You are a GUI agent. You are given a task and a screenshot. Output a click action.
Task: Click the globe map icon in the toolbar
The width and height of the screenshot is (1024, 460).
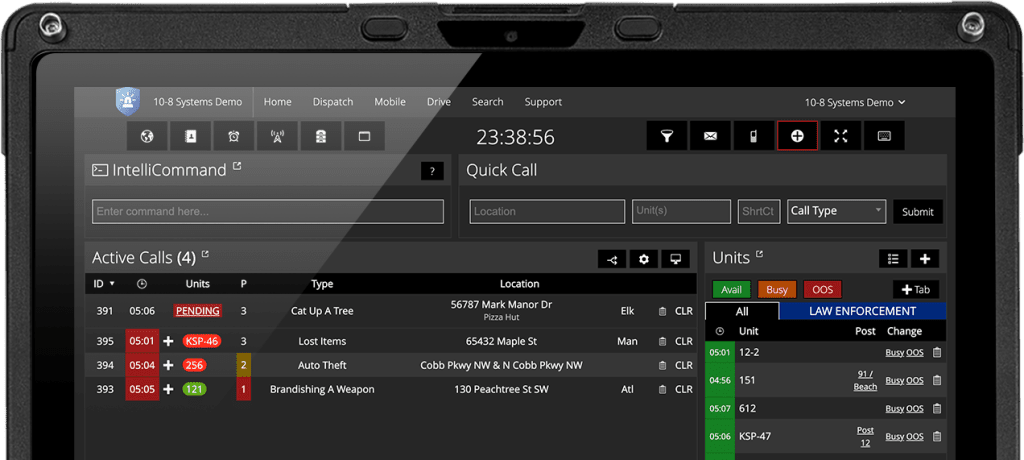coord(147,137)
